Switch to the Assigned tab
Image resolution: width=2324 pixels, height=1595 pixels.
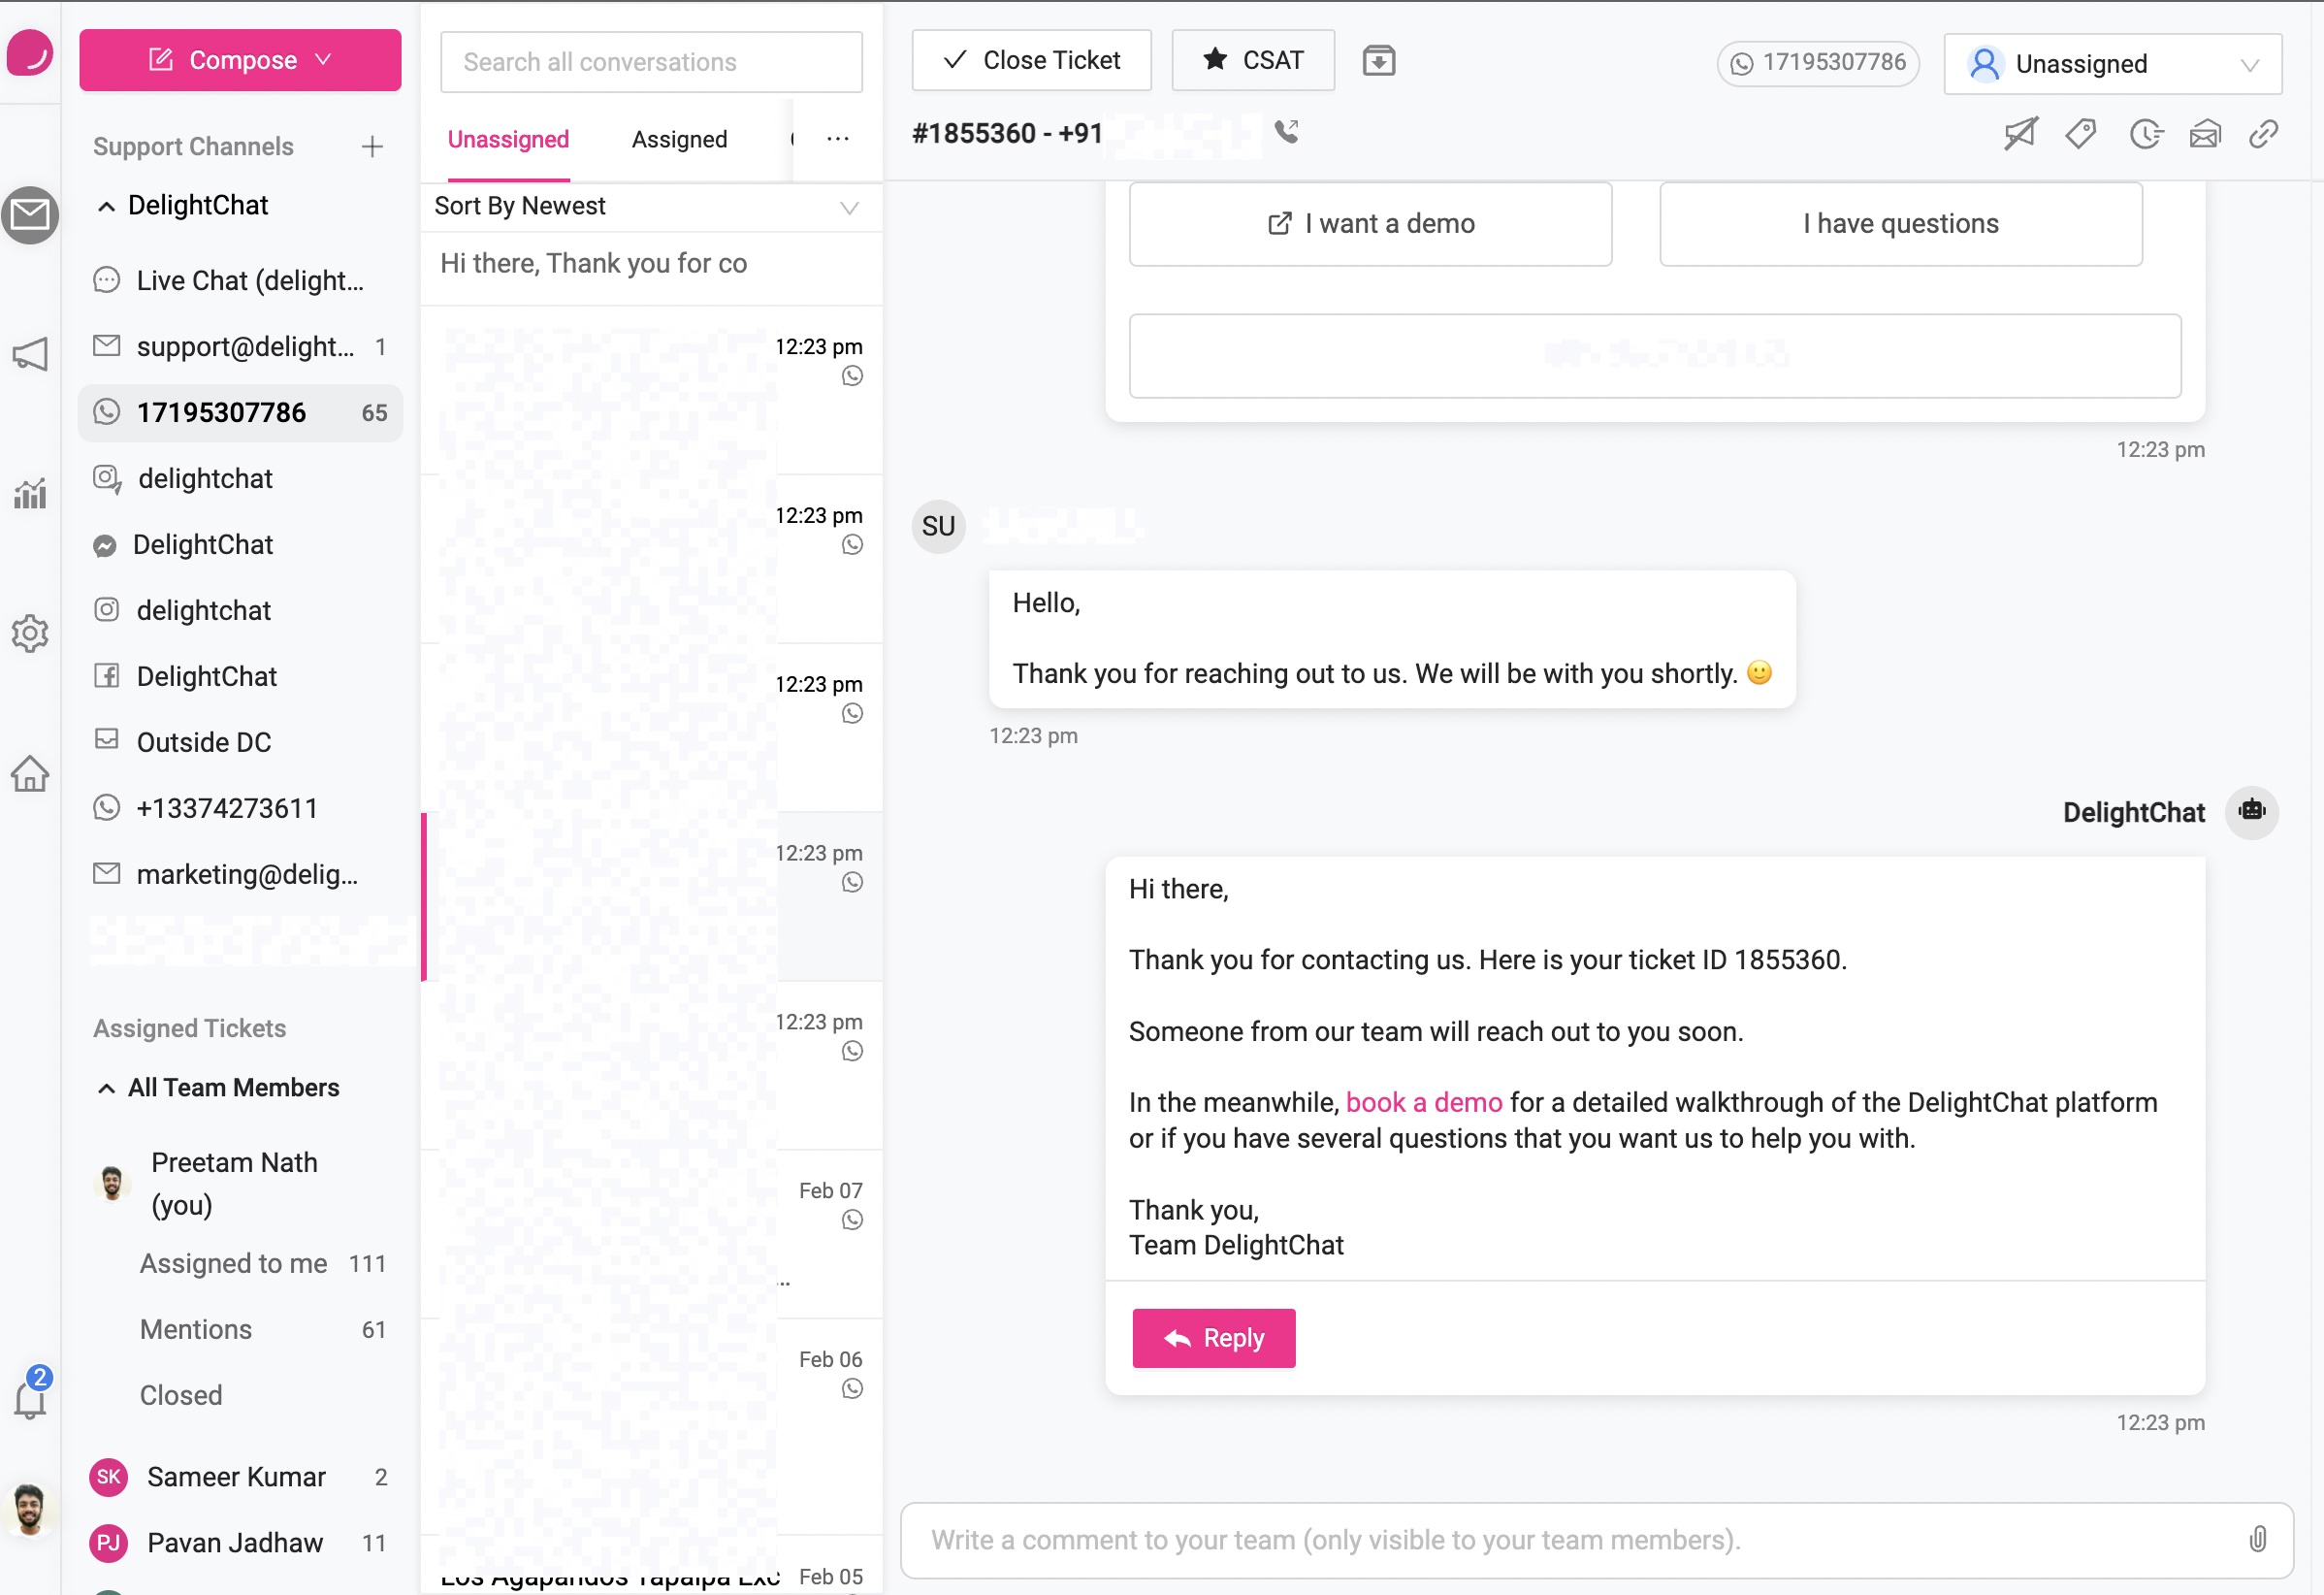[679, 140]
